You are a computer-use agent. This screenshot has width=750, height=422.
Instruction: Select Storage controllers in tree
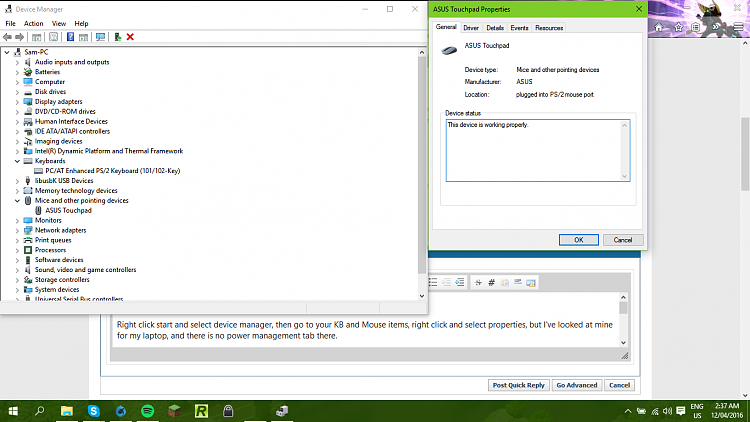click(x=62, y=280)
